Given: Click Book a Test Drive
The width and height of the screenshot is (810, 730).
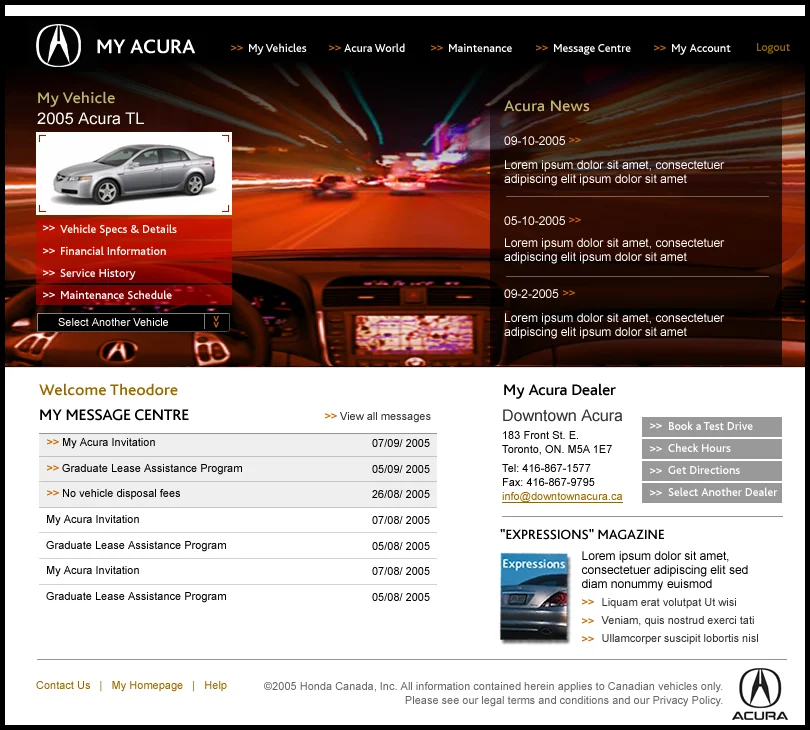Looking at the screenshot, I should coord(712,427).
